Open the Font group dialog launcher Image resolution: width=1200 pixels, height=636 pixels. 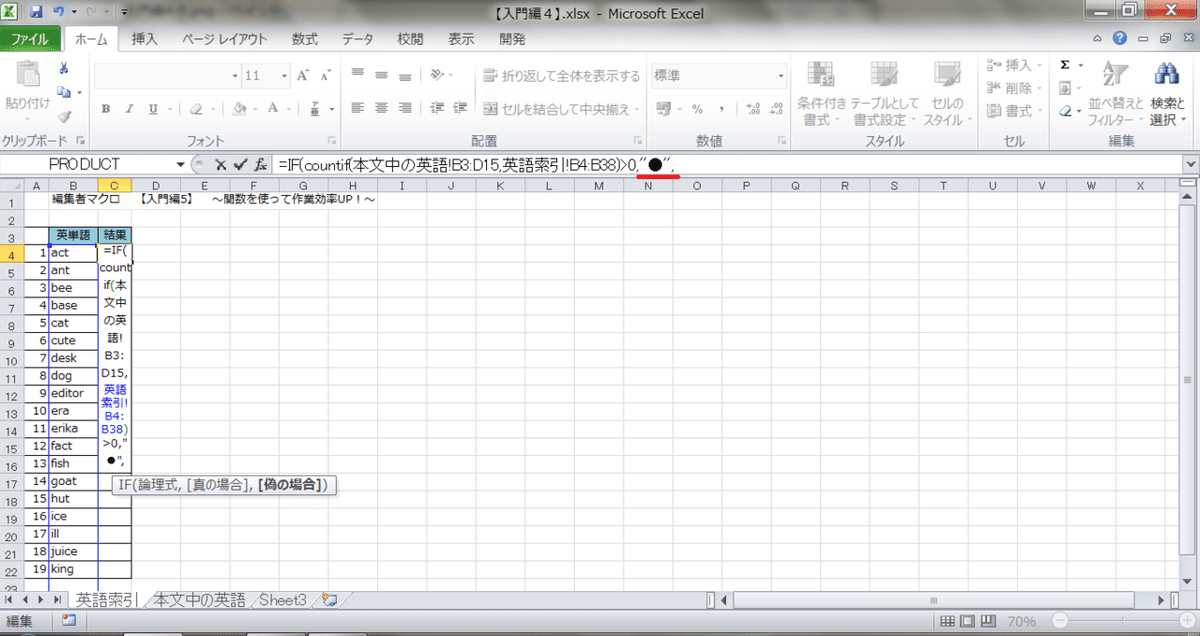point(334,141)
